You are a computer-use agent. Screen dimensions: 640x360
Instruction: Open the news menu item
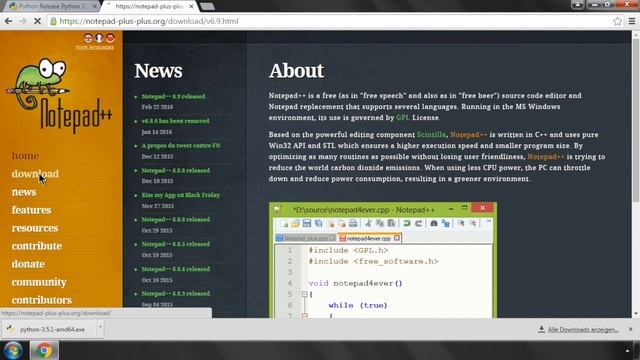pos(24,192)
